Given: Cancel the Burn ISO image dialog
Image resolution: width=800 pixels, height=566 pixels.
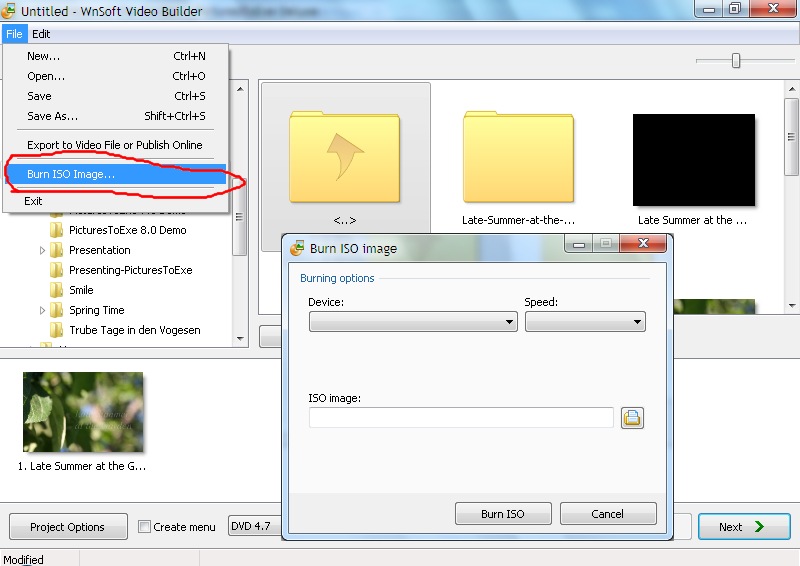Looking at the screenshot, I should pyautogui.click(x=607, y=514).
